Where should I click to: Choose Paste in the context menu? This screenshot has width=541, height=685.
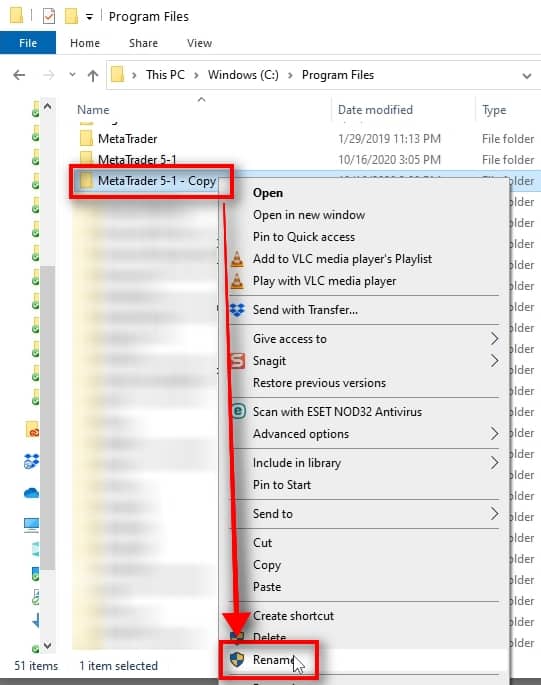267,587
